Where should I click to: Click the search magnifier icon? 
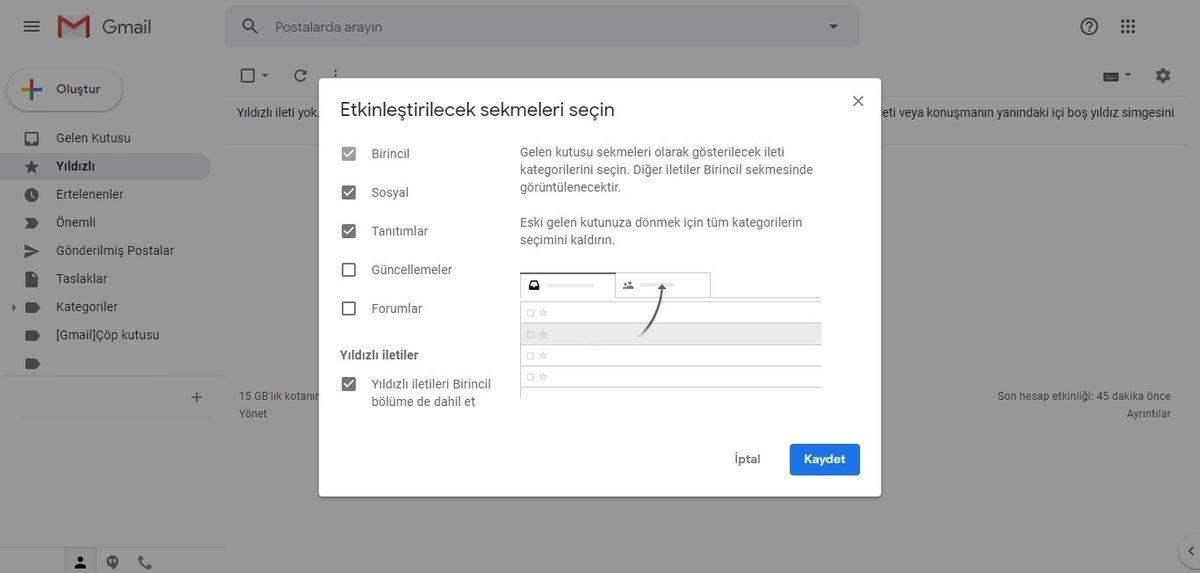[250, 26]
